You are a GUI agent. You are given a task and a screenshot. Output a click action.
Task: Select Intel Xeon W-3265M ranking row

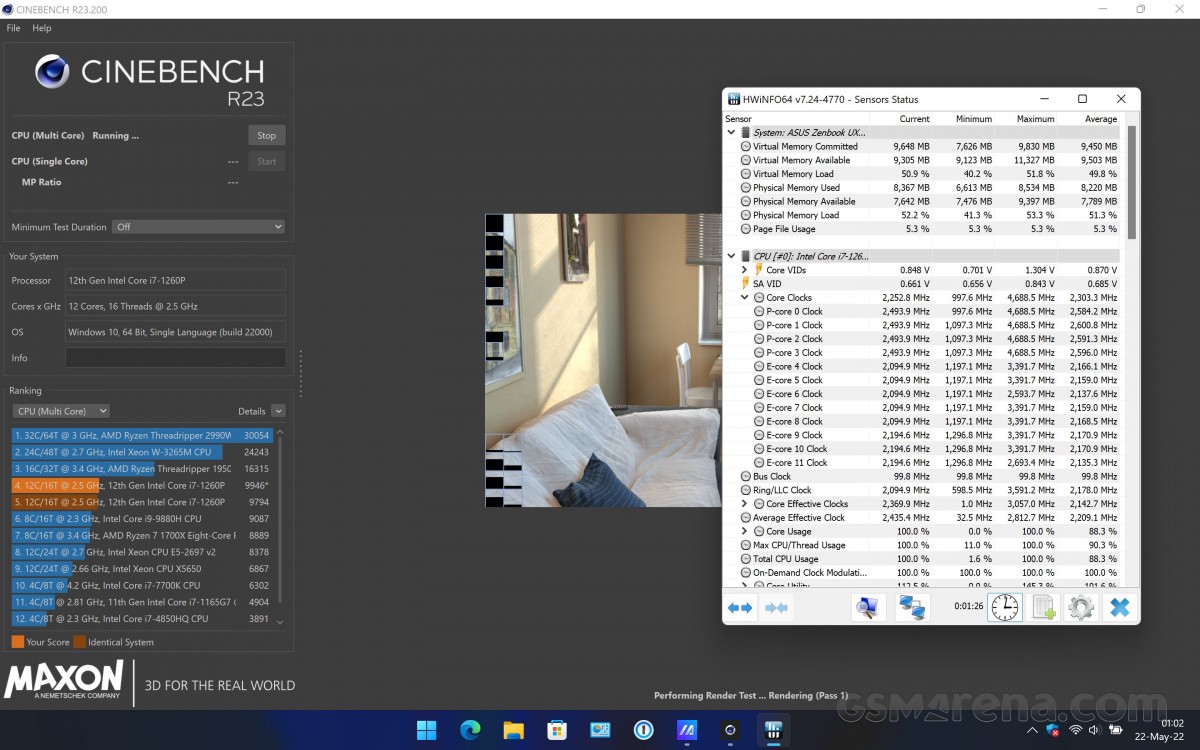point(142,452)
